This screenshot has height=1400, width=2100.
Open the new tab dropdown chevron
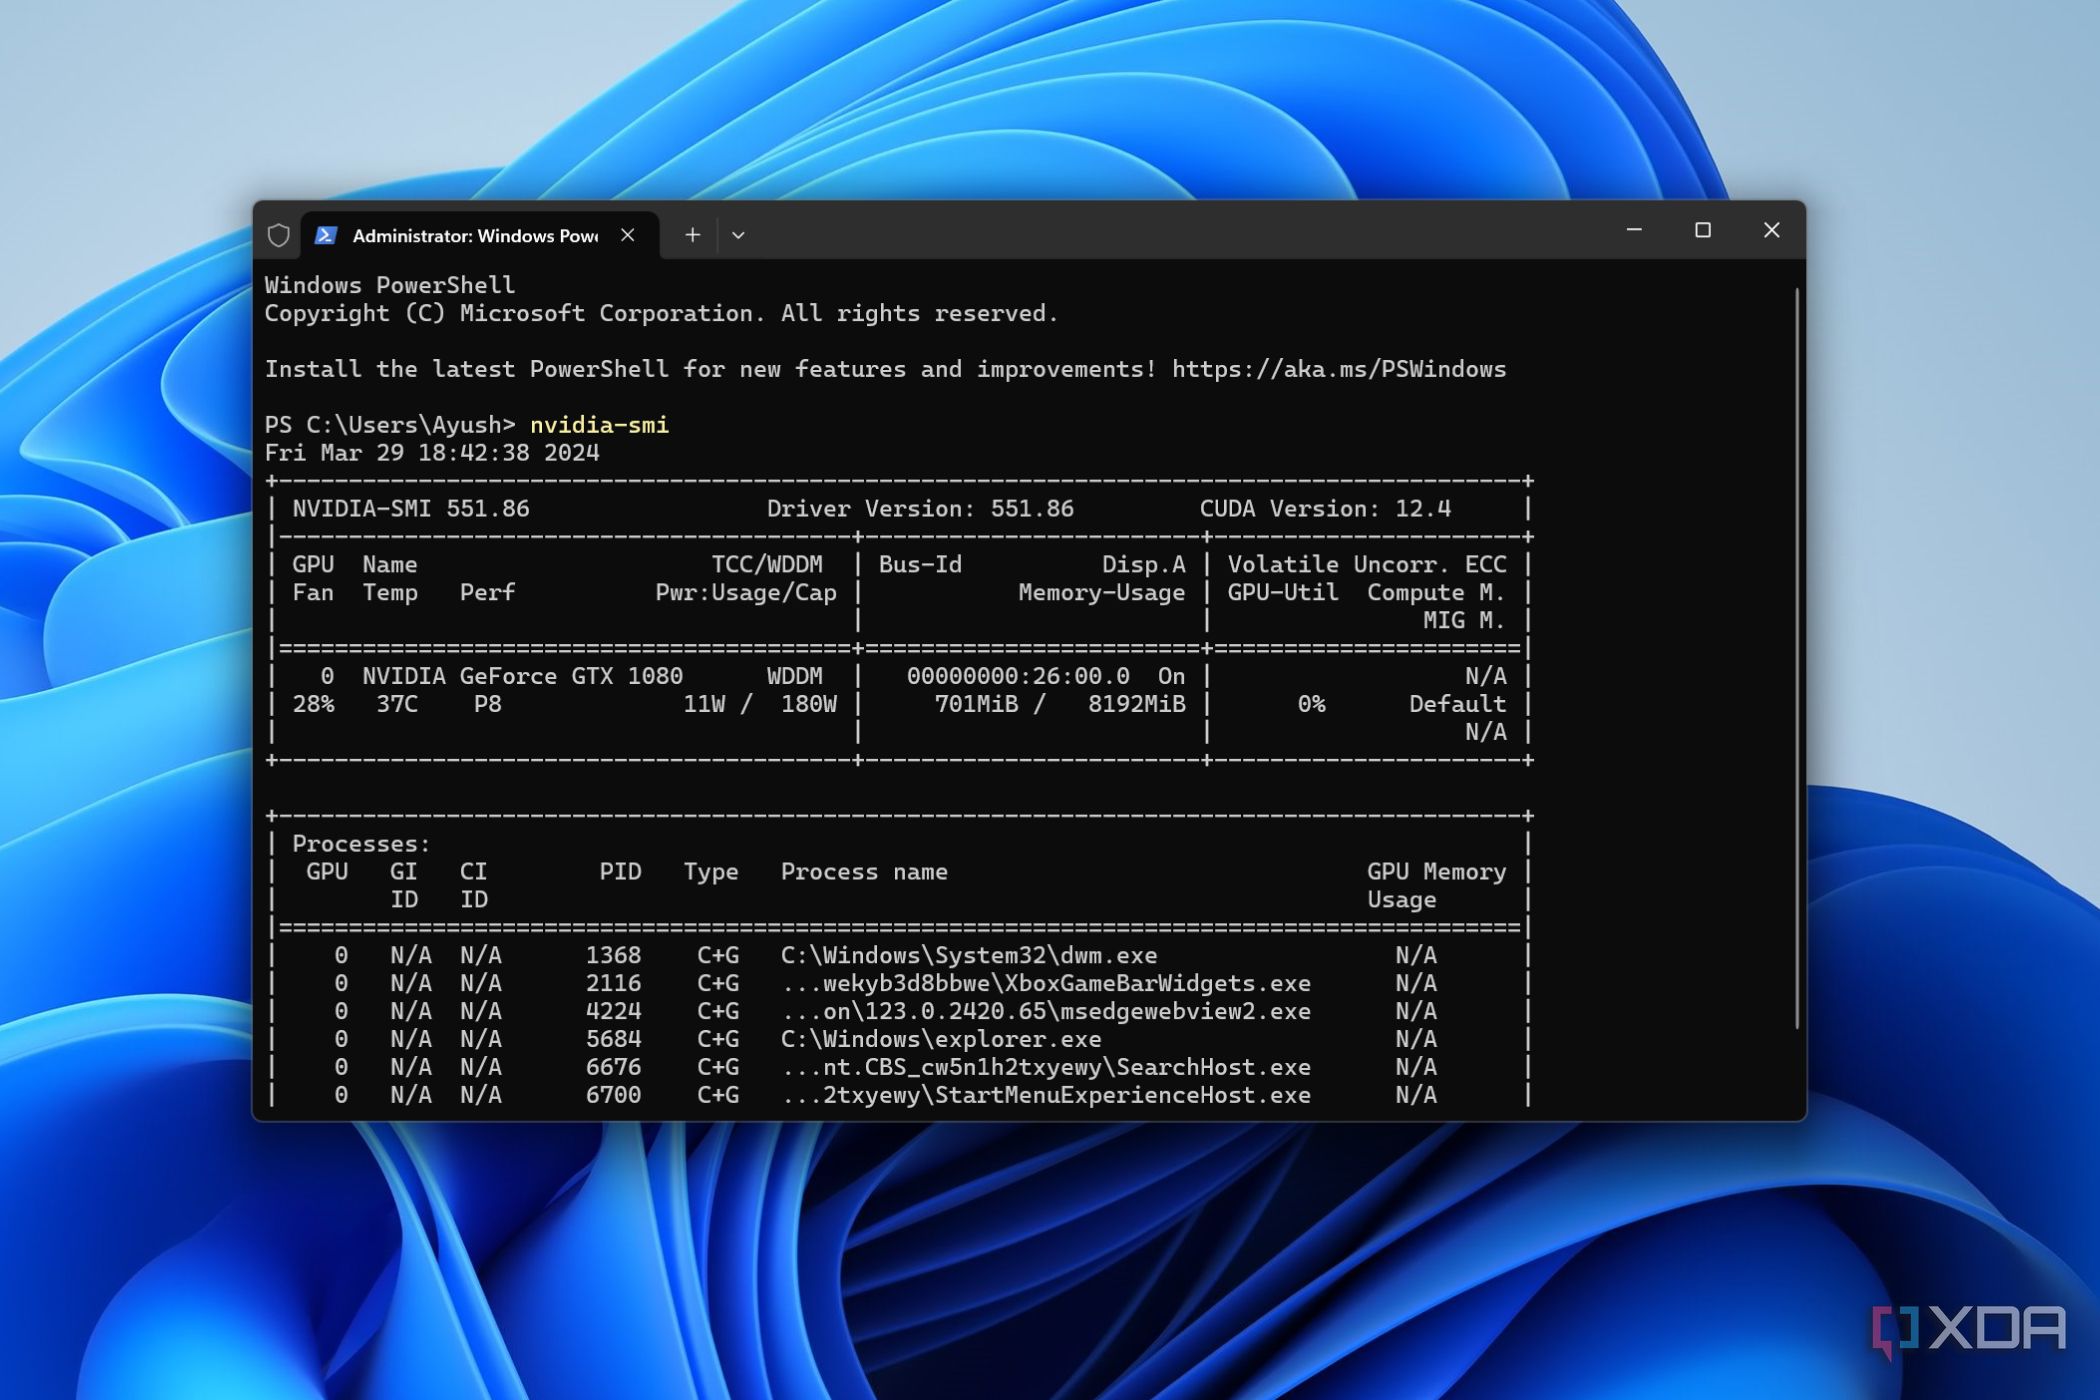pyautogui.click(x=738, y=235)
